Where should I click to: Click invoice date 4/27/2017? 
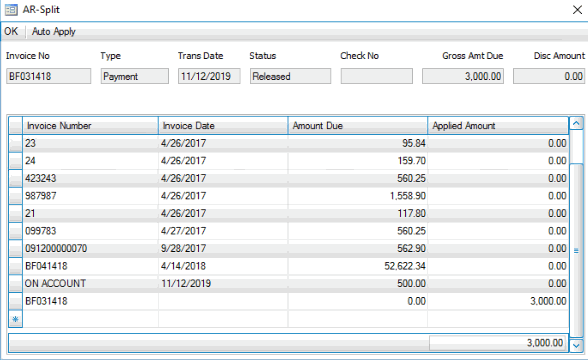[223, 231]
